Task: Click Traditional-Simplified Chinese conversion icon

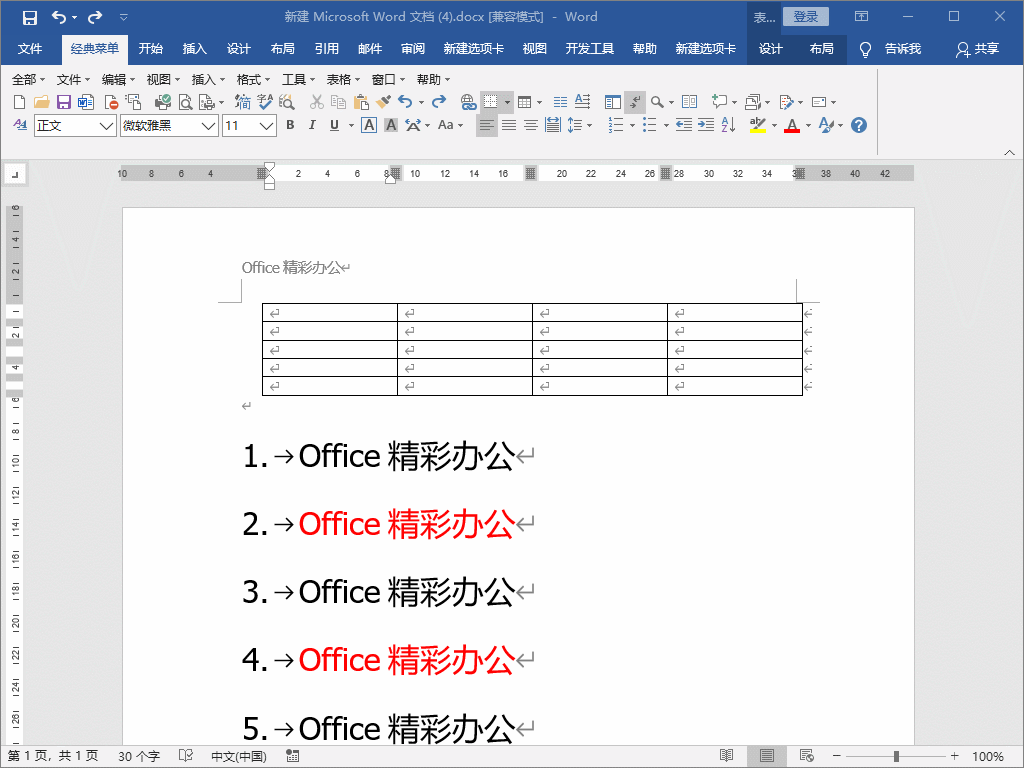Action: pos(243,102)
